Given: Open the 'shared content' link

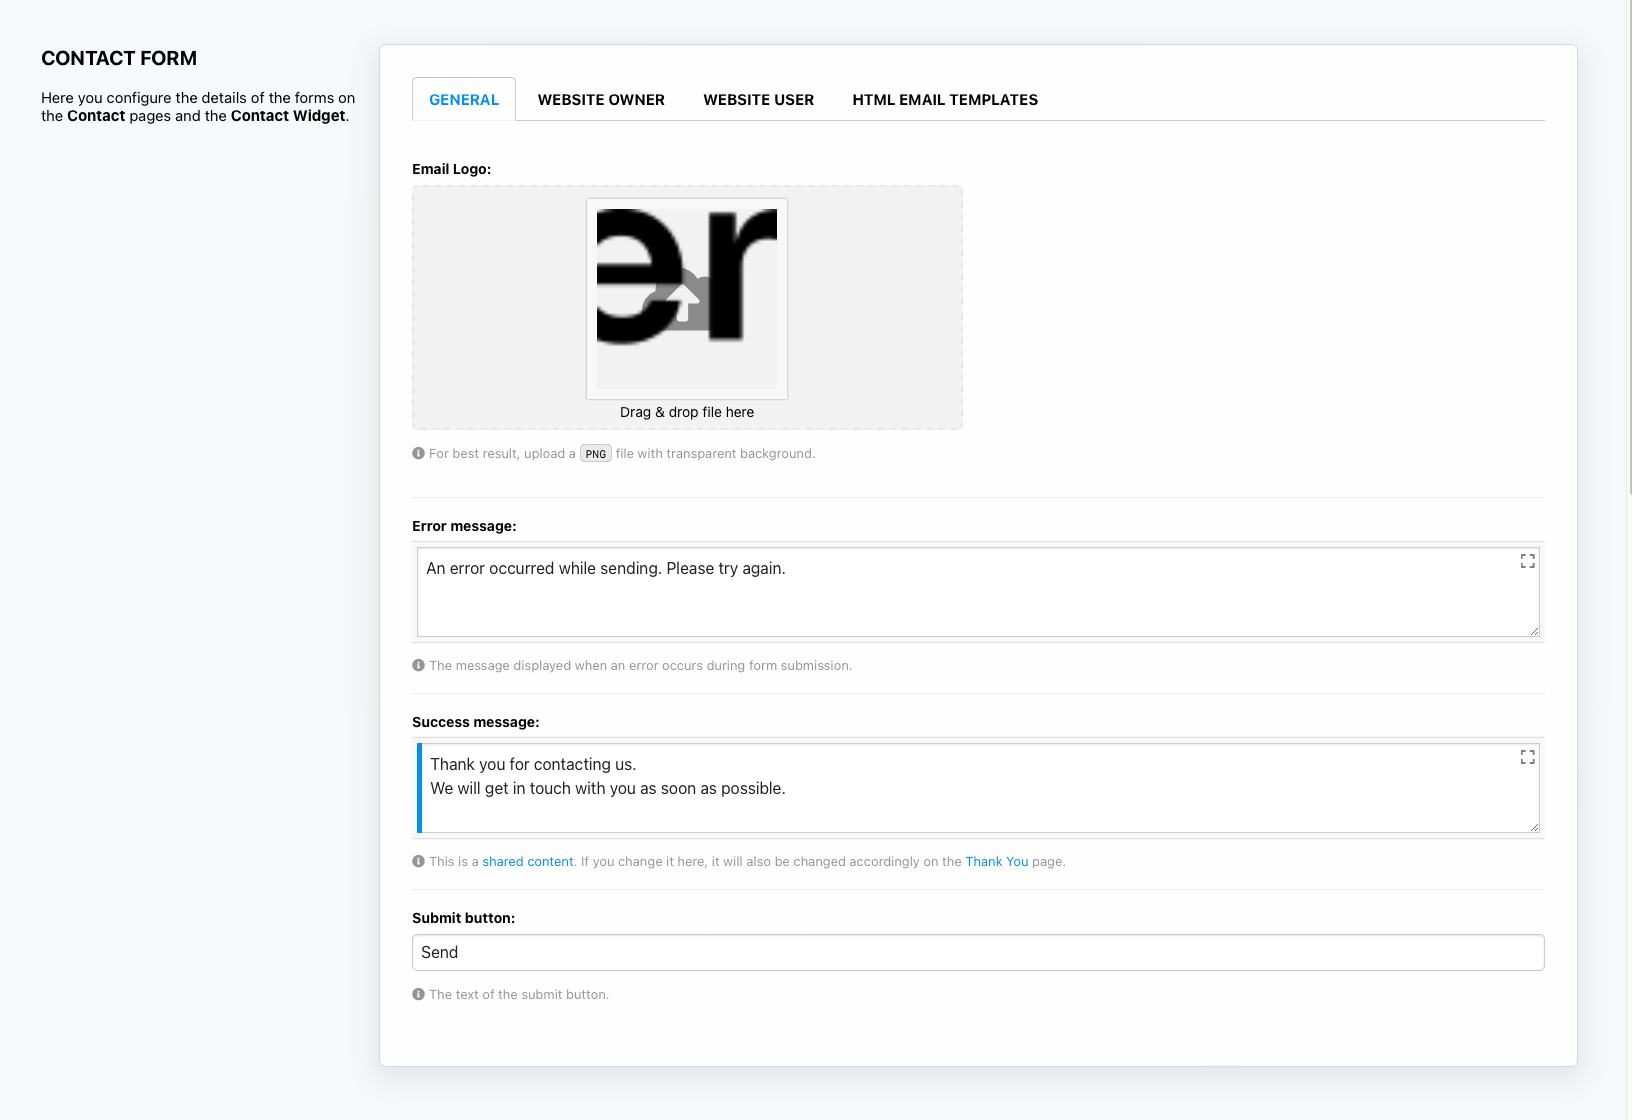Looking at the screenshot, I should click(528, 862).
